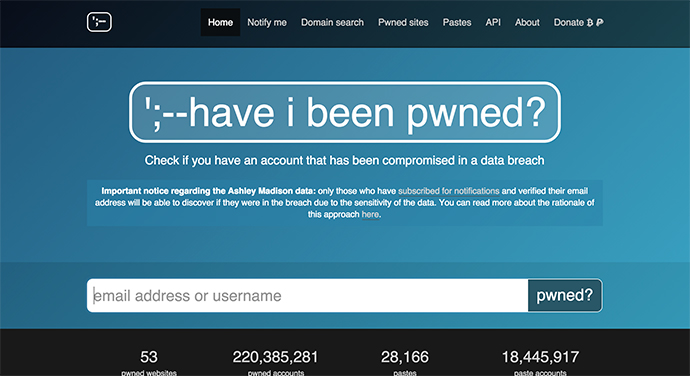Screen dimensions: 690x376
Task: Click the Bitcoin icon beside Donate
Action: 590,22
